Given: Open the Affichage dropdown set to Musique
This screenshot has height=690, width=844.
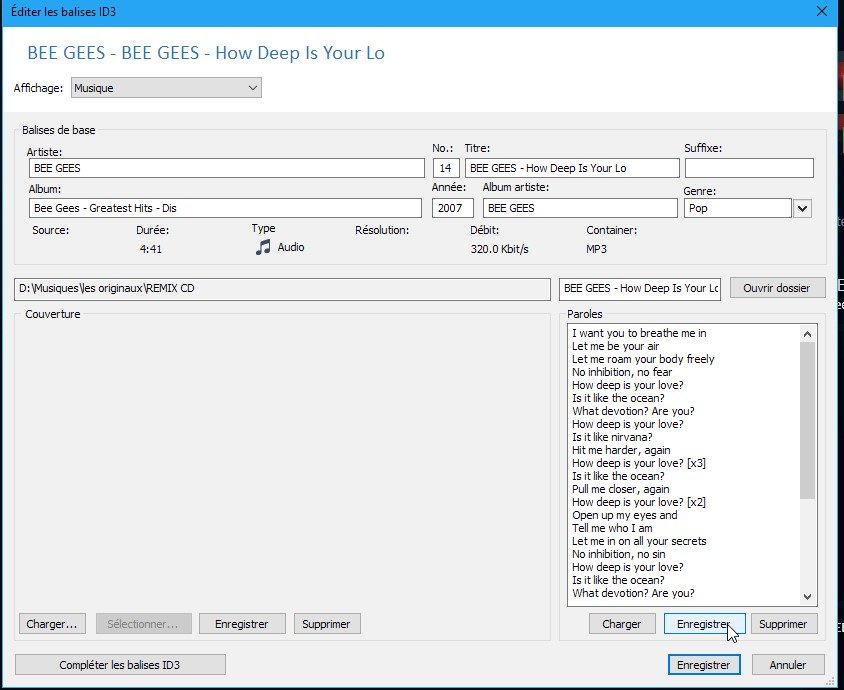Looking at the screenshot, I should pos(166,88).
